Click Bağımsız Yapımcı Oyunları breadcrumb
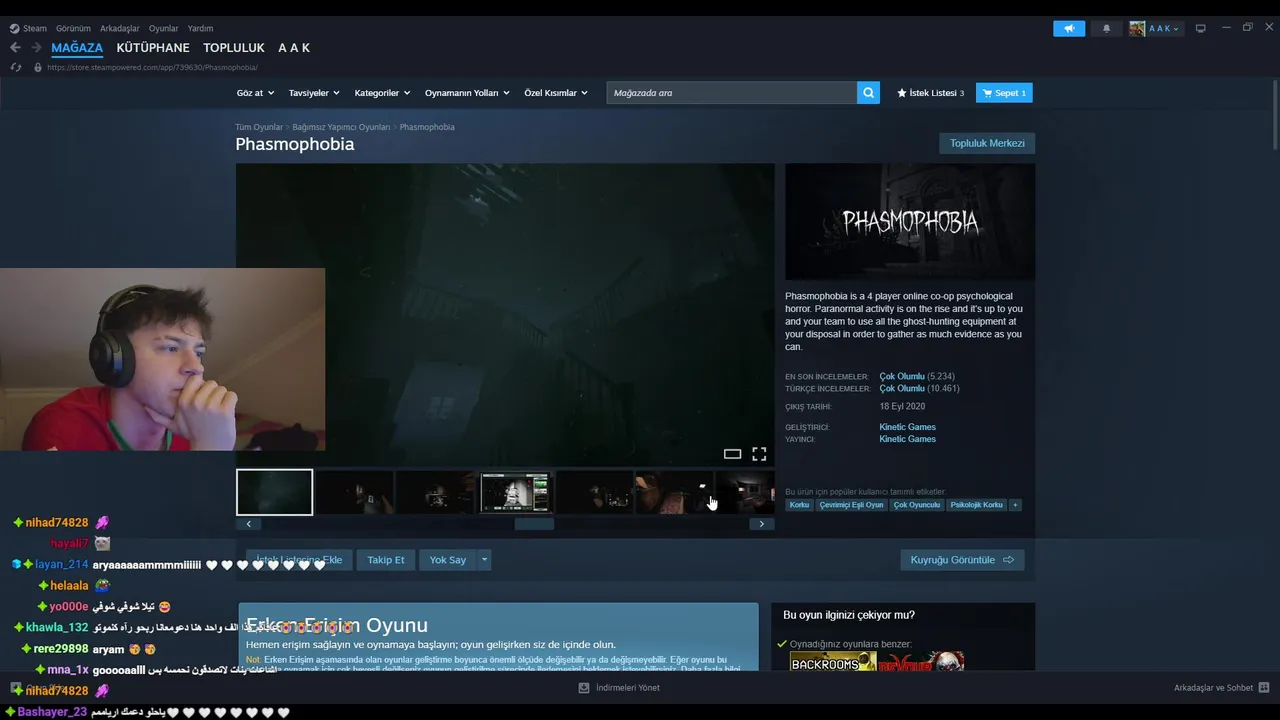Screen dimensions: 1280x720 click(x=341, y=127)
